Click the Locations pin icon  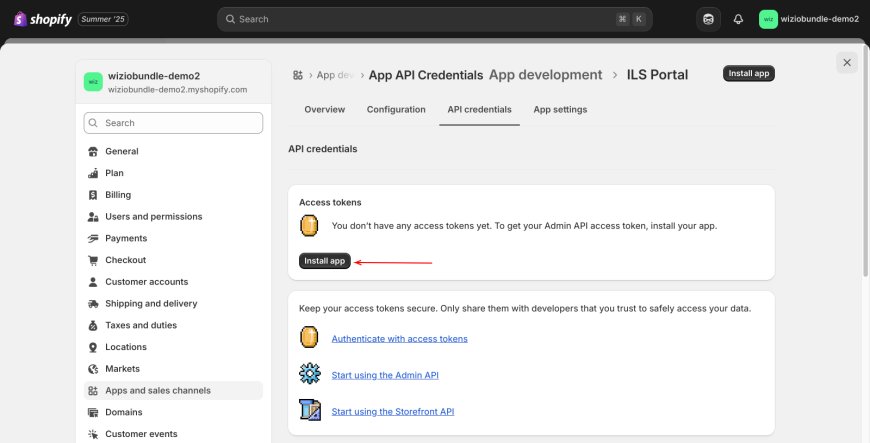click(93, 347)
